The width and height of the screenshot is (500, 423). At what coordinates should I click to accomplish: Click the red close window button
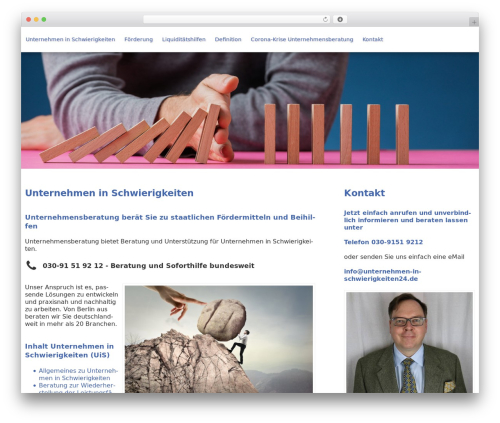click(x=29, y=20)
